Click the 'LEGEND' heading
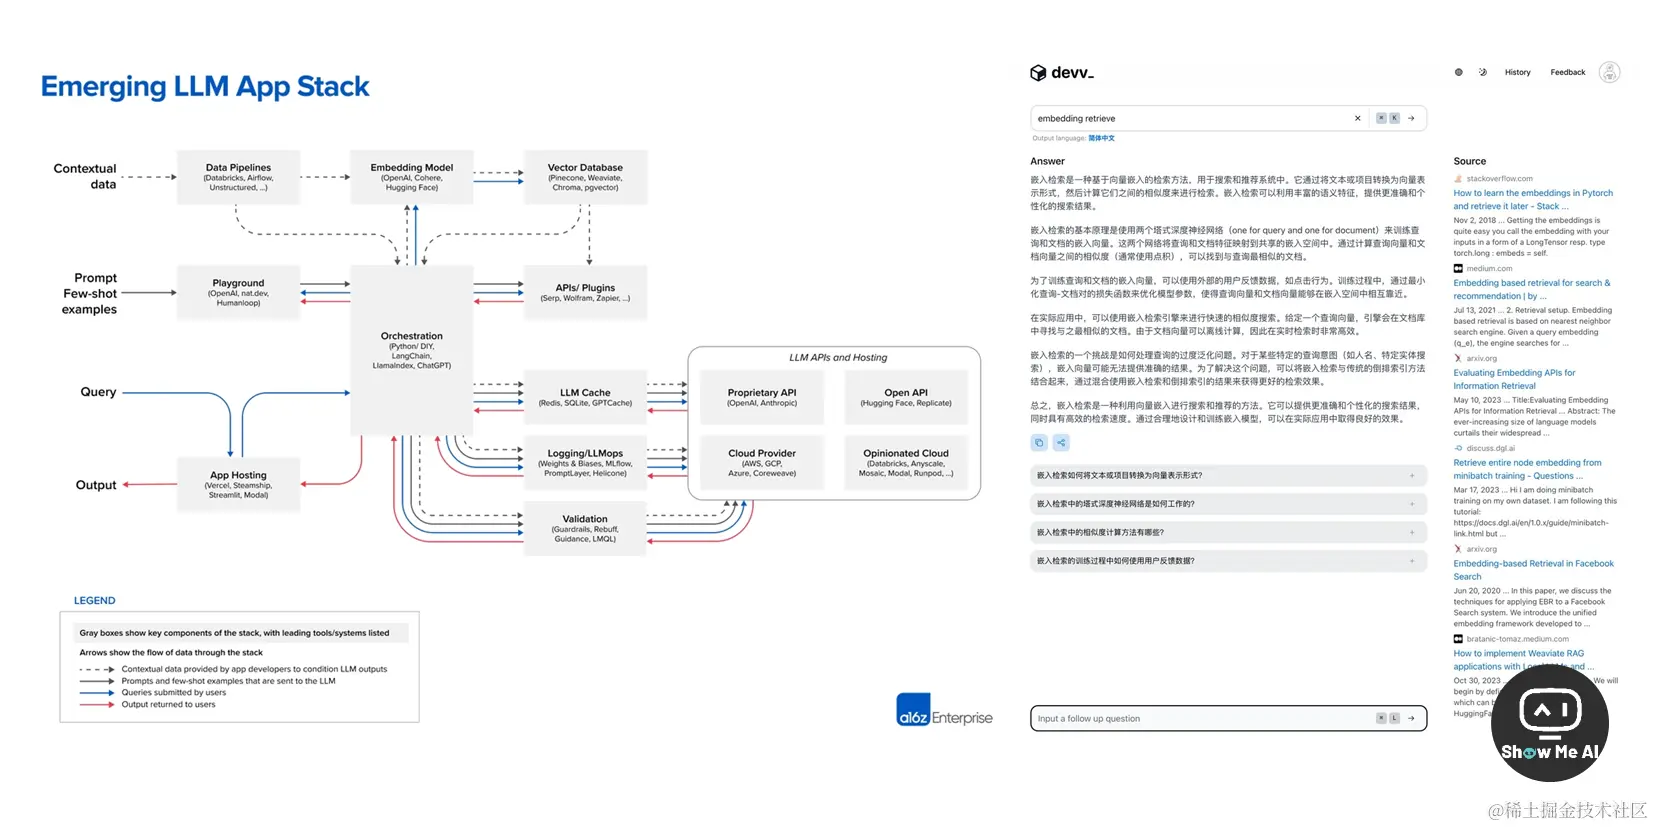The width and height of the screenshot is (1654, 827). 94,600
